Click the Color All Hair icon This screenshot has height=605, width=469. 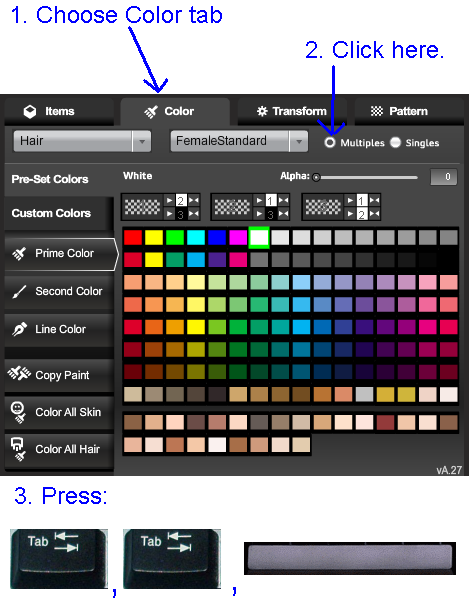click(x=18, y=449)
